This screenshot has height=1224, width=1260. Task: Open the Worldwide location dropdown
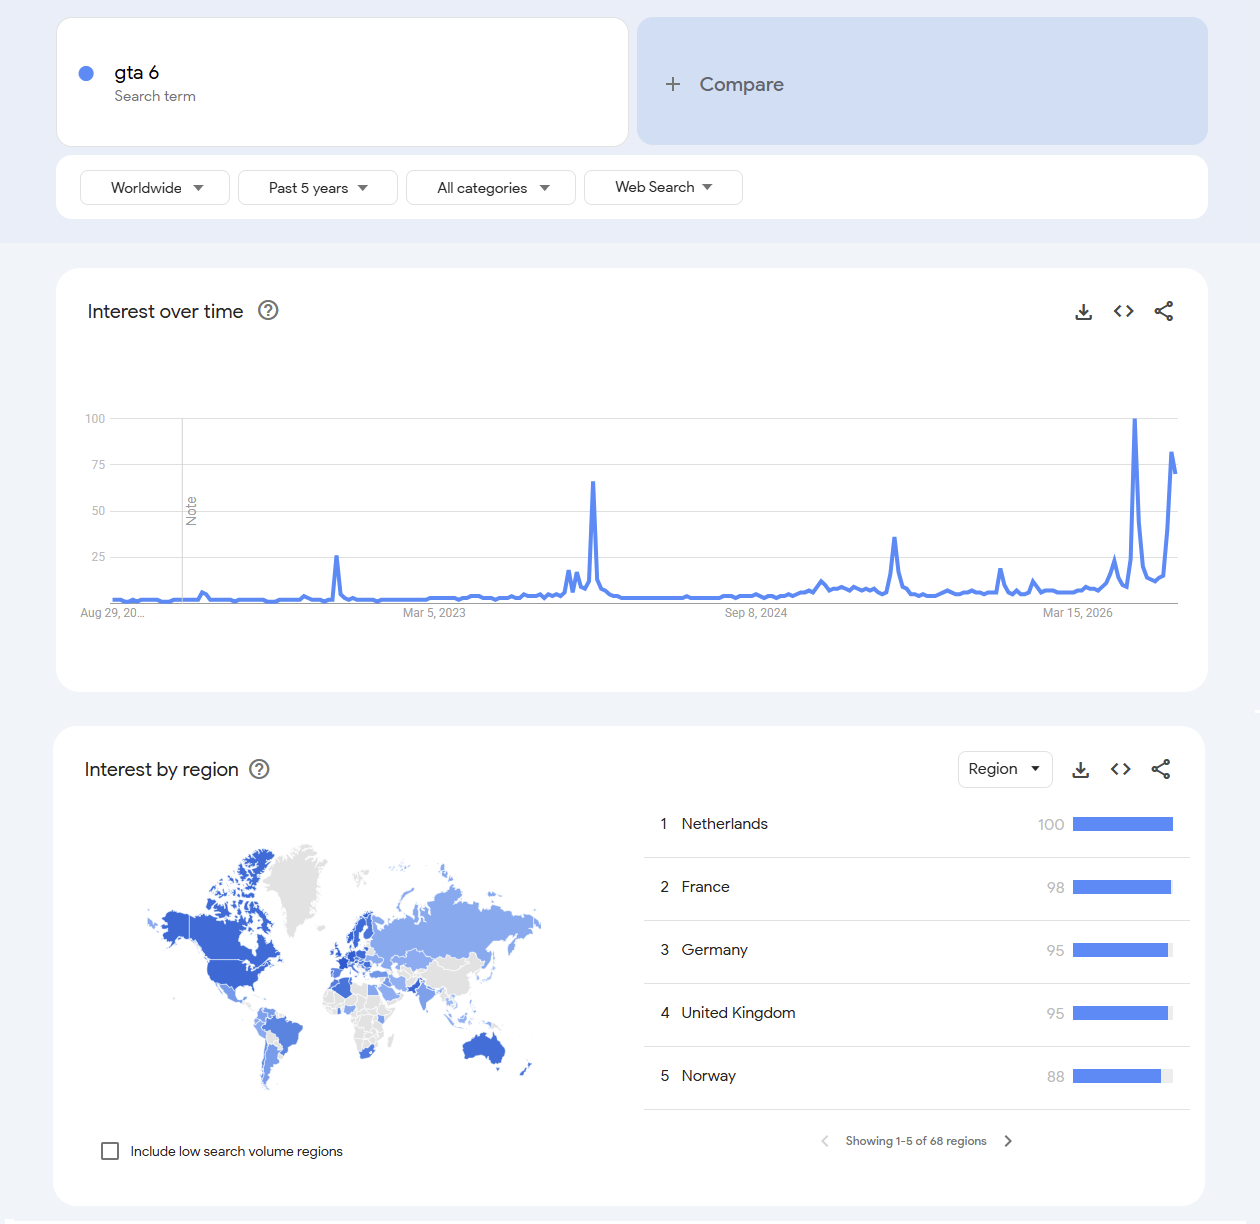coord(155,188)
